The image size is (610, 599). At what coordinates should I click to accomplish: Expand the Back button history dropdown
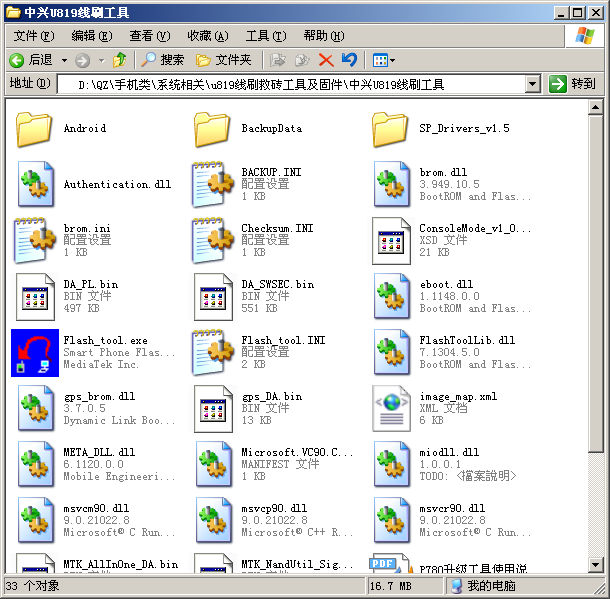point(64,60)
